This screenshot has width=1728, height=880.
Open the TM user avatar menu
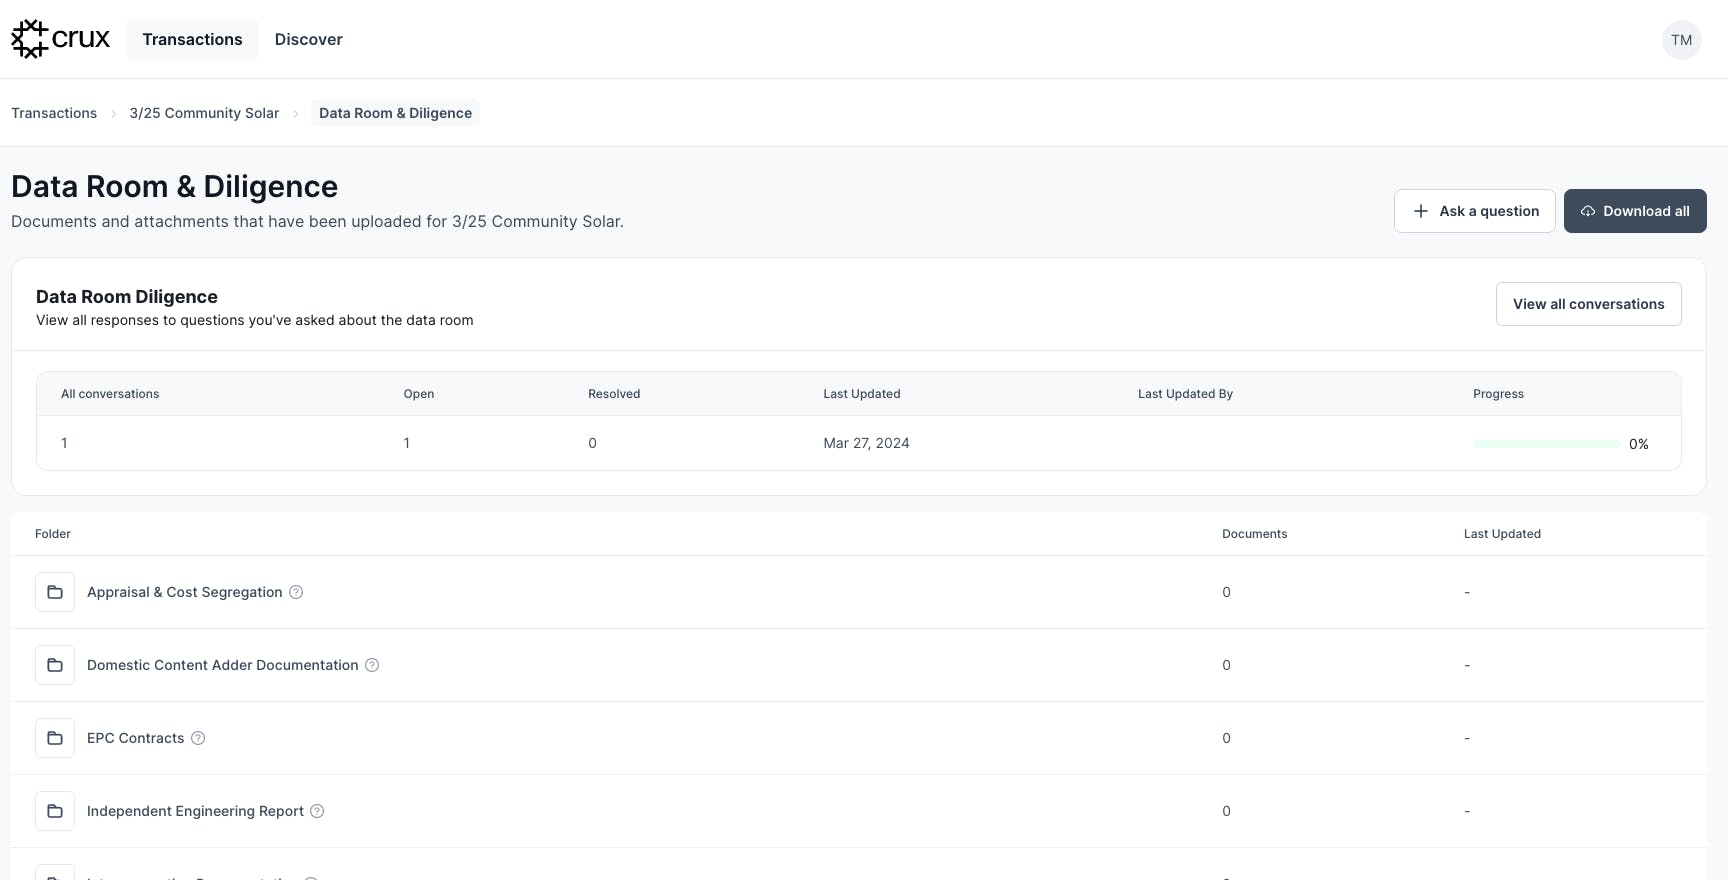(x=1681, y=40)
